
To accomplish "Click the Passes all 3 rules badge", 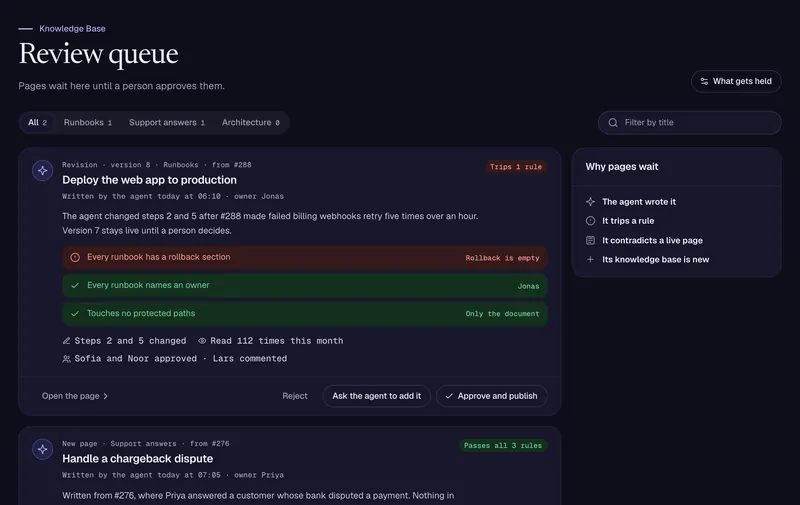I will click(x=503, y=446).
